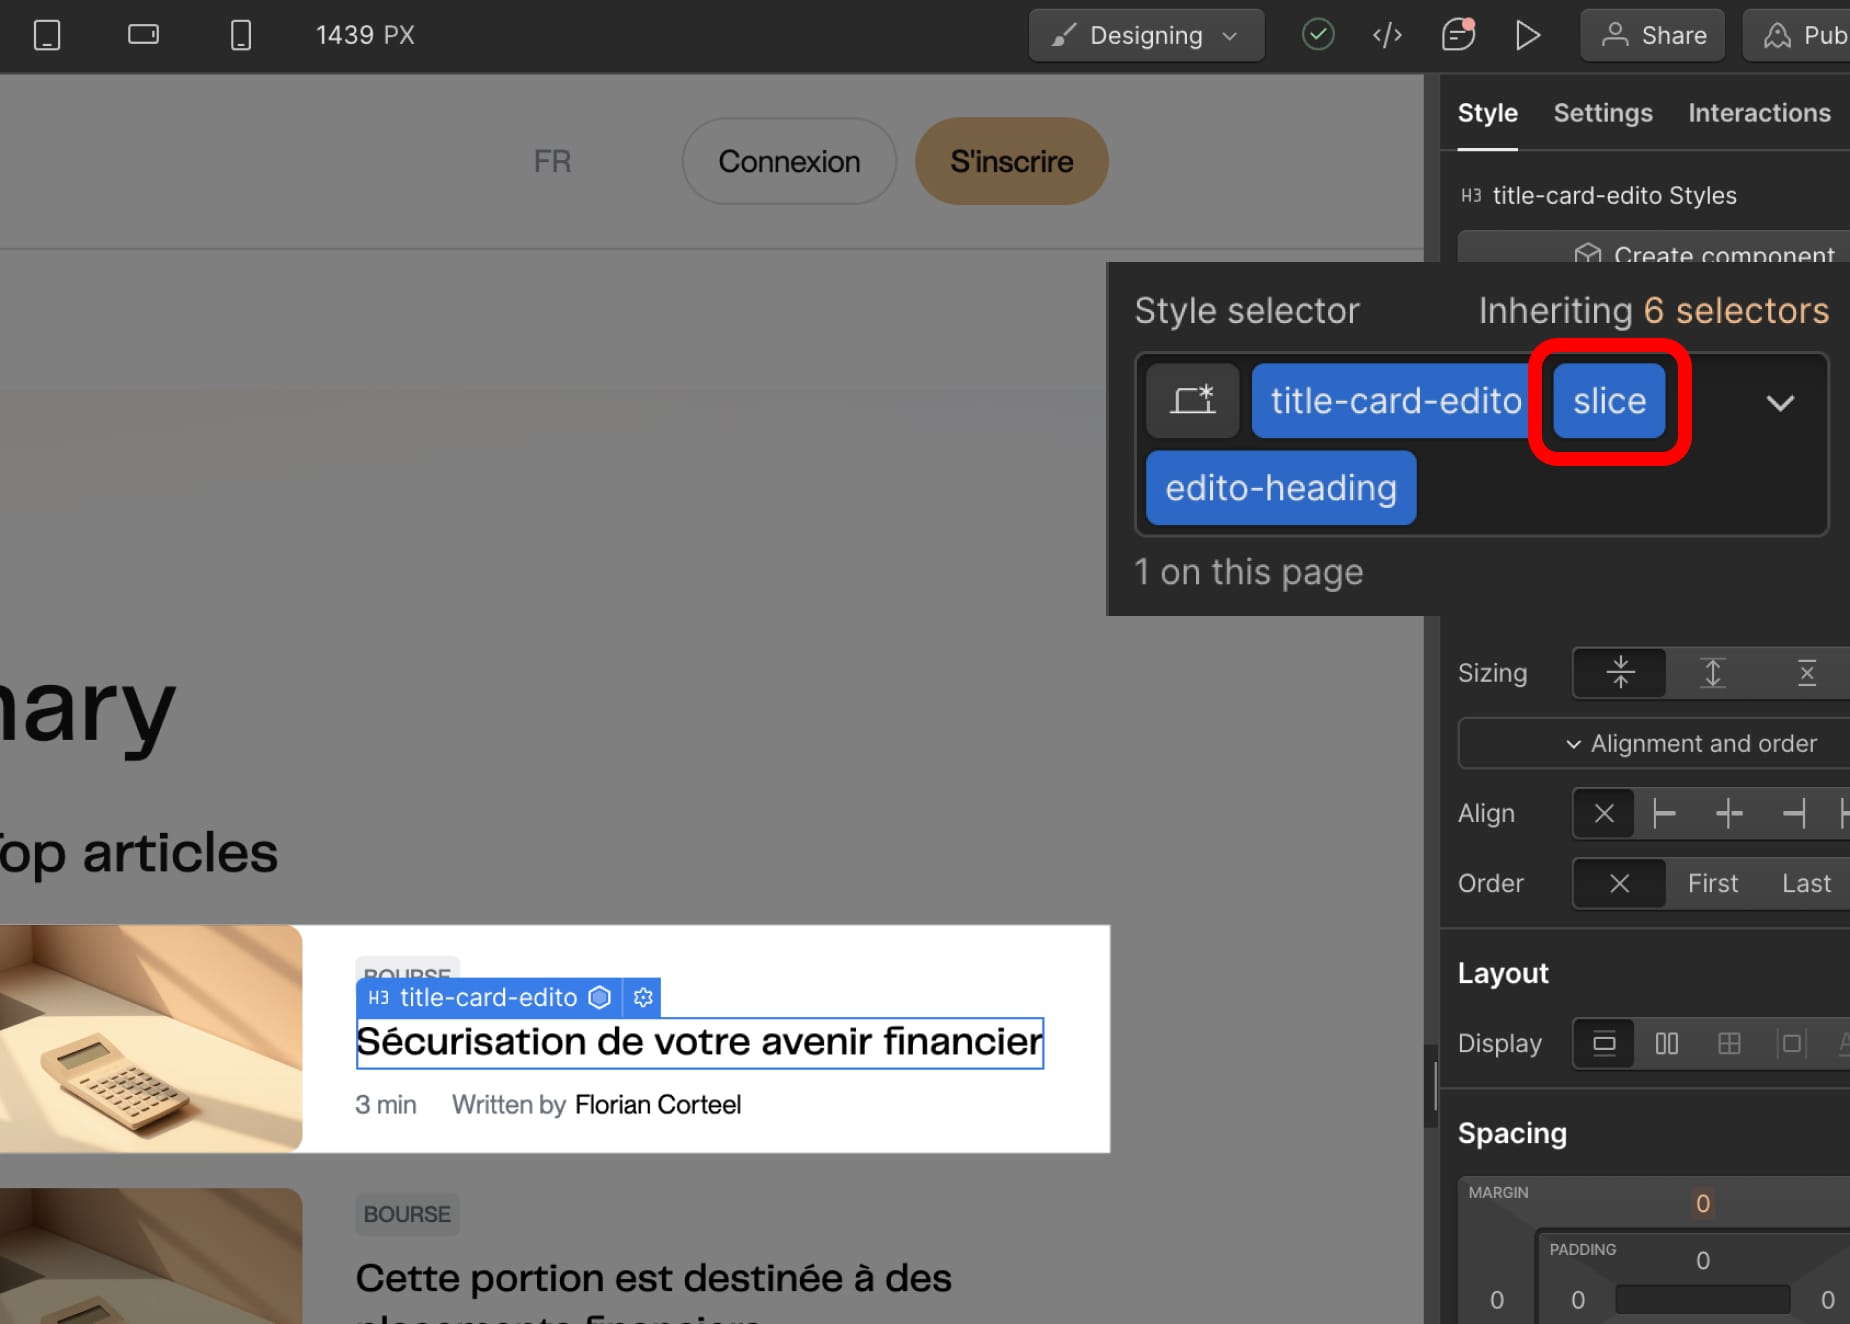
Task: Click the selector state pin icon
Action: click(x=1193, y=401)
